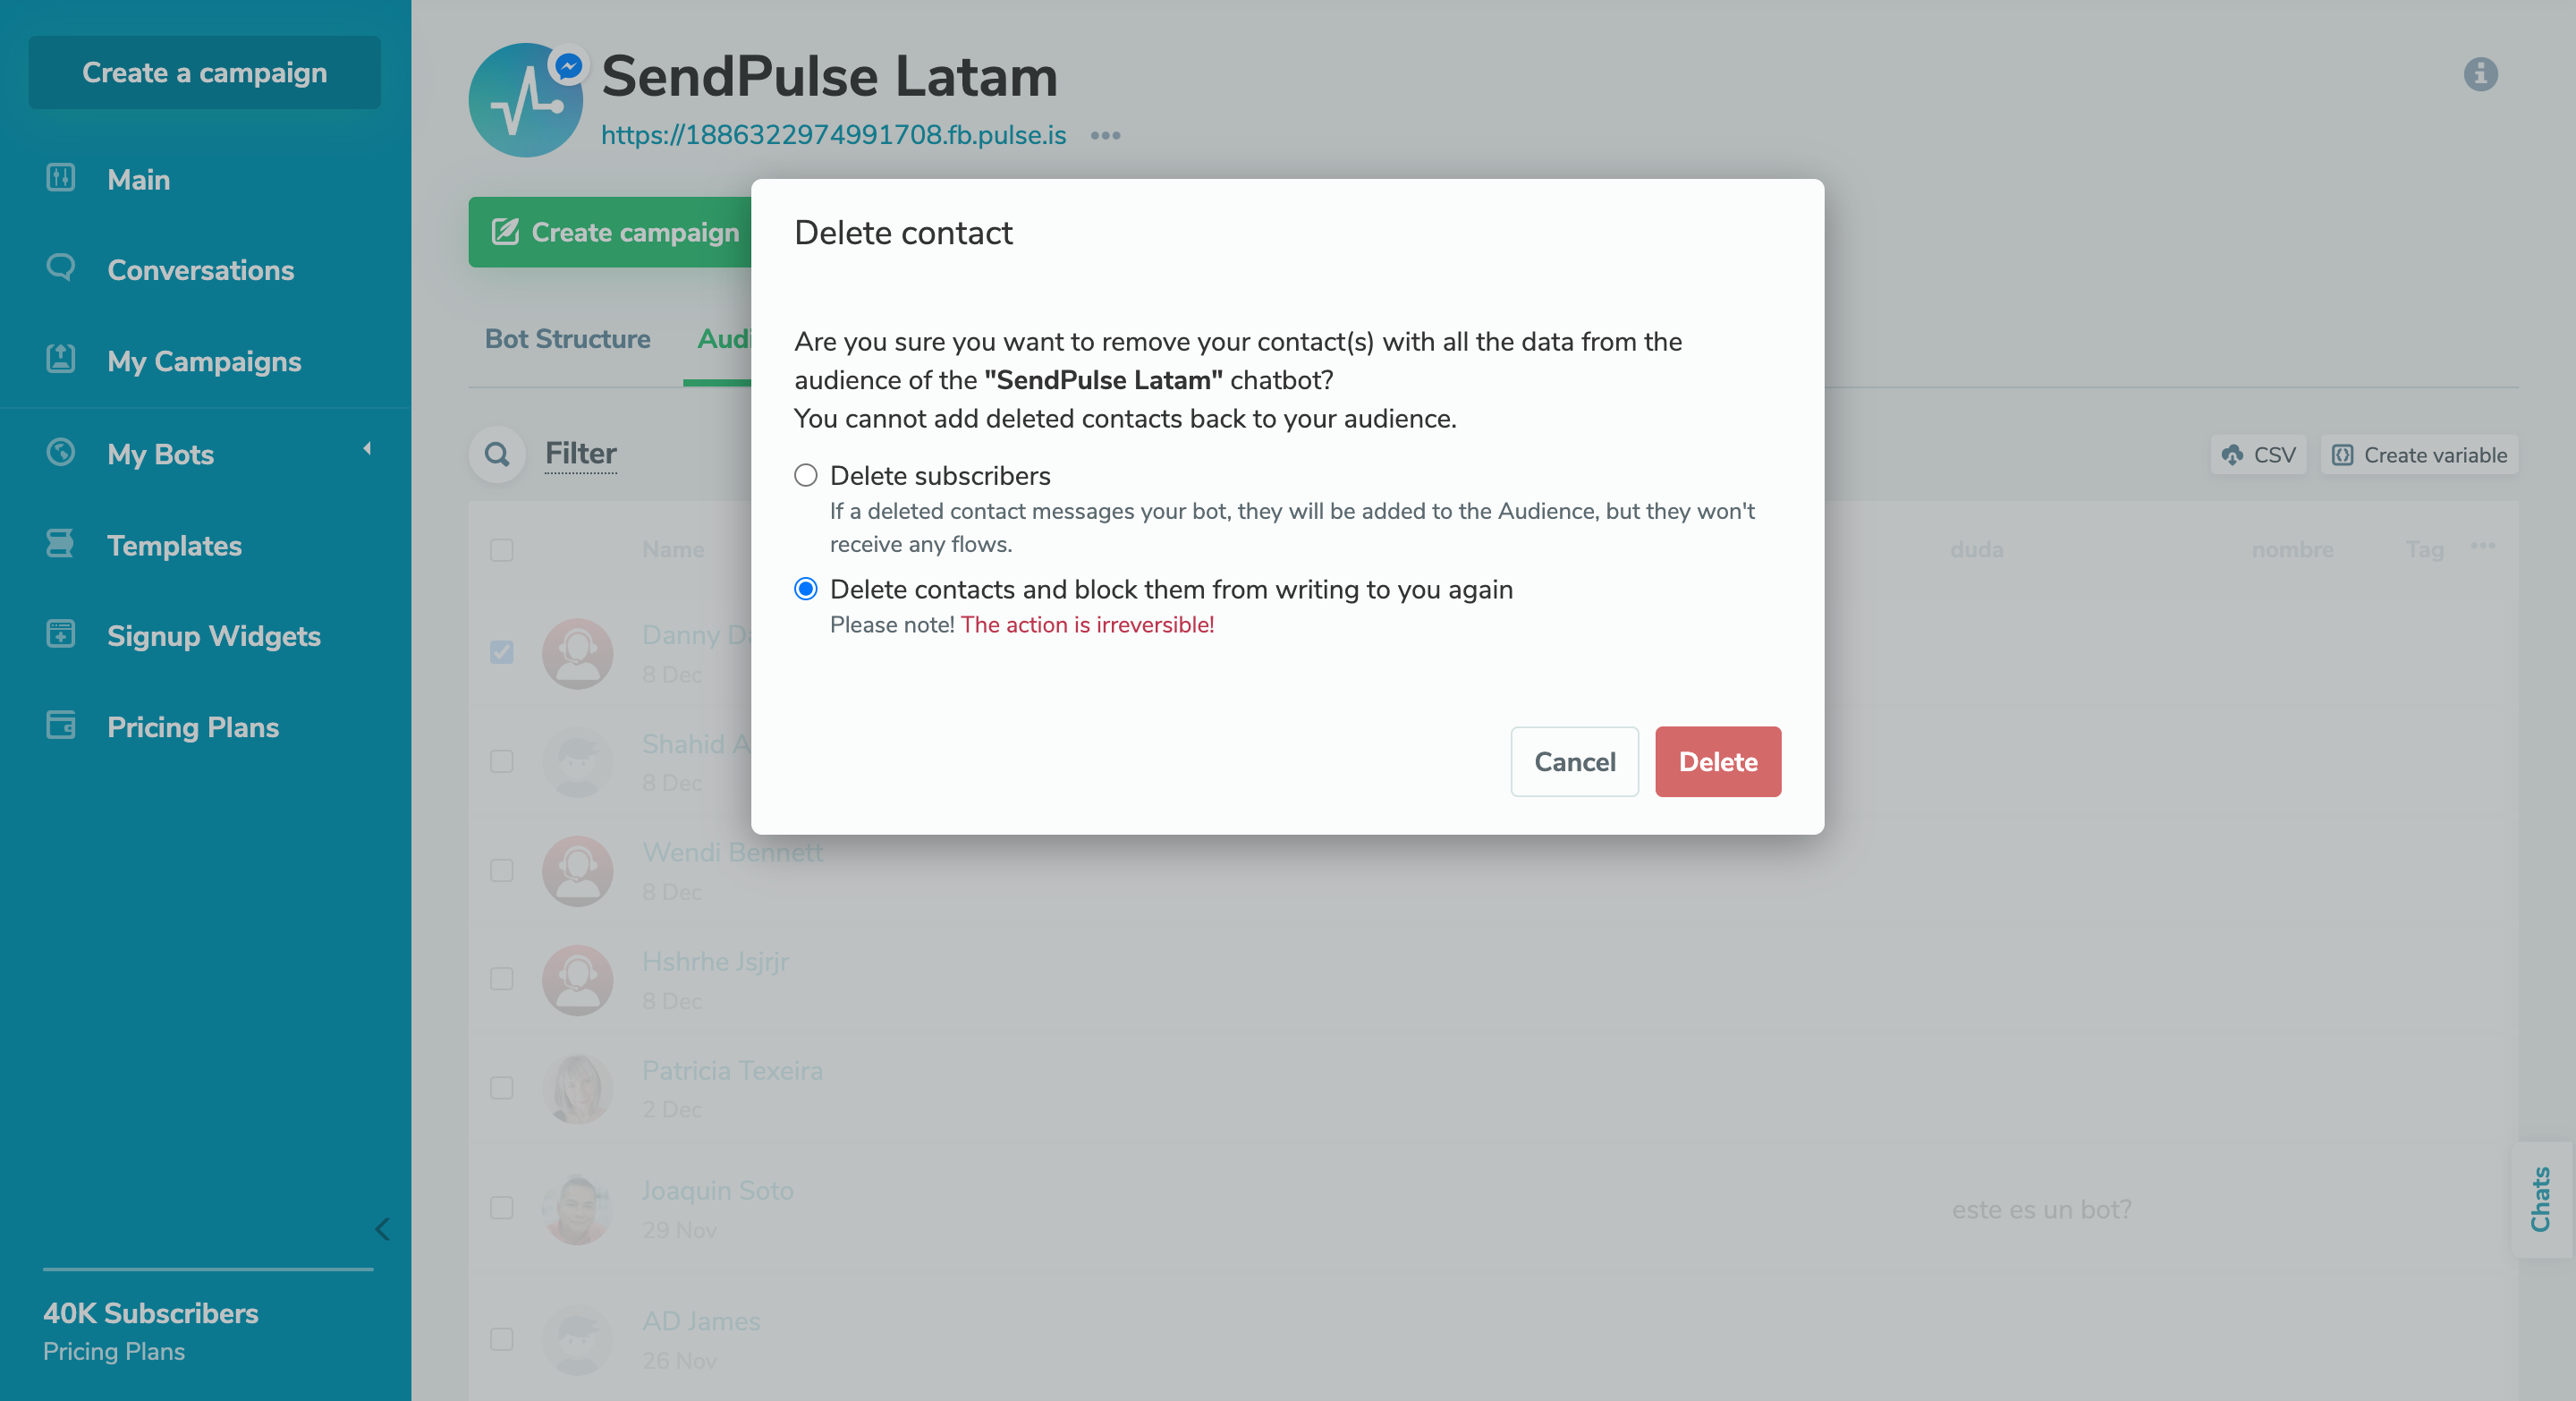Collapse the sidebar with the arrow chevron
Image resolution: width=2576 pixels, height=1401 pixels.
pyautogui.click(x=382, y=1231)
